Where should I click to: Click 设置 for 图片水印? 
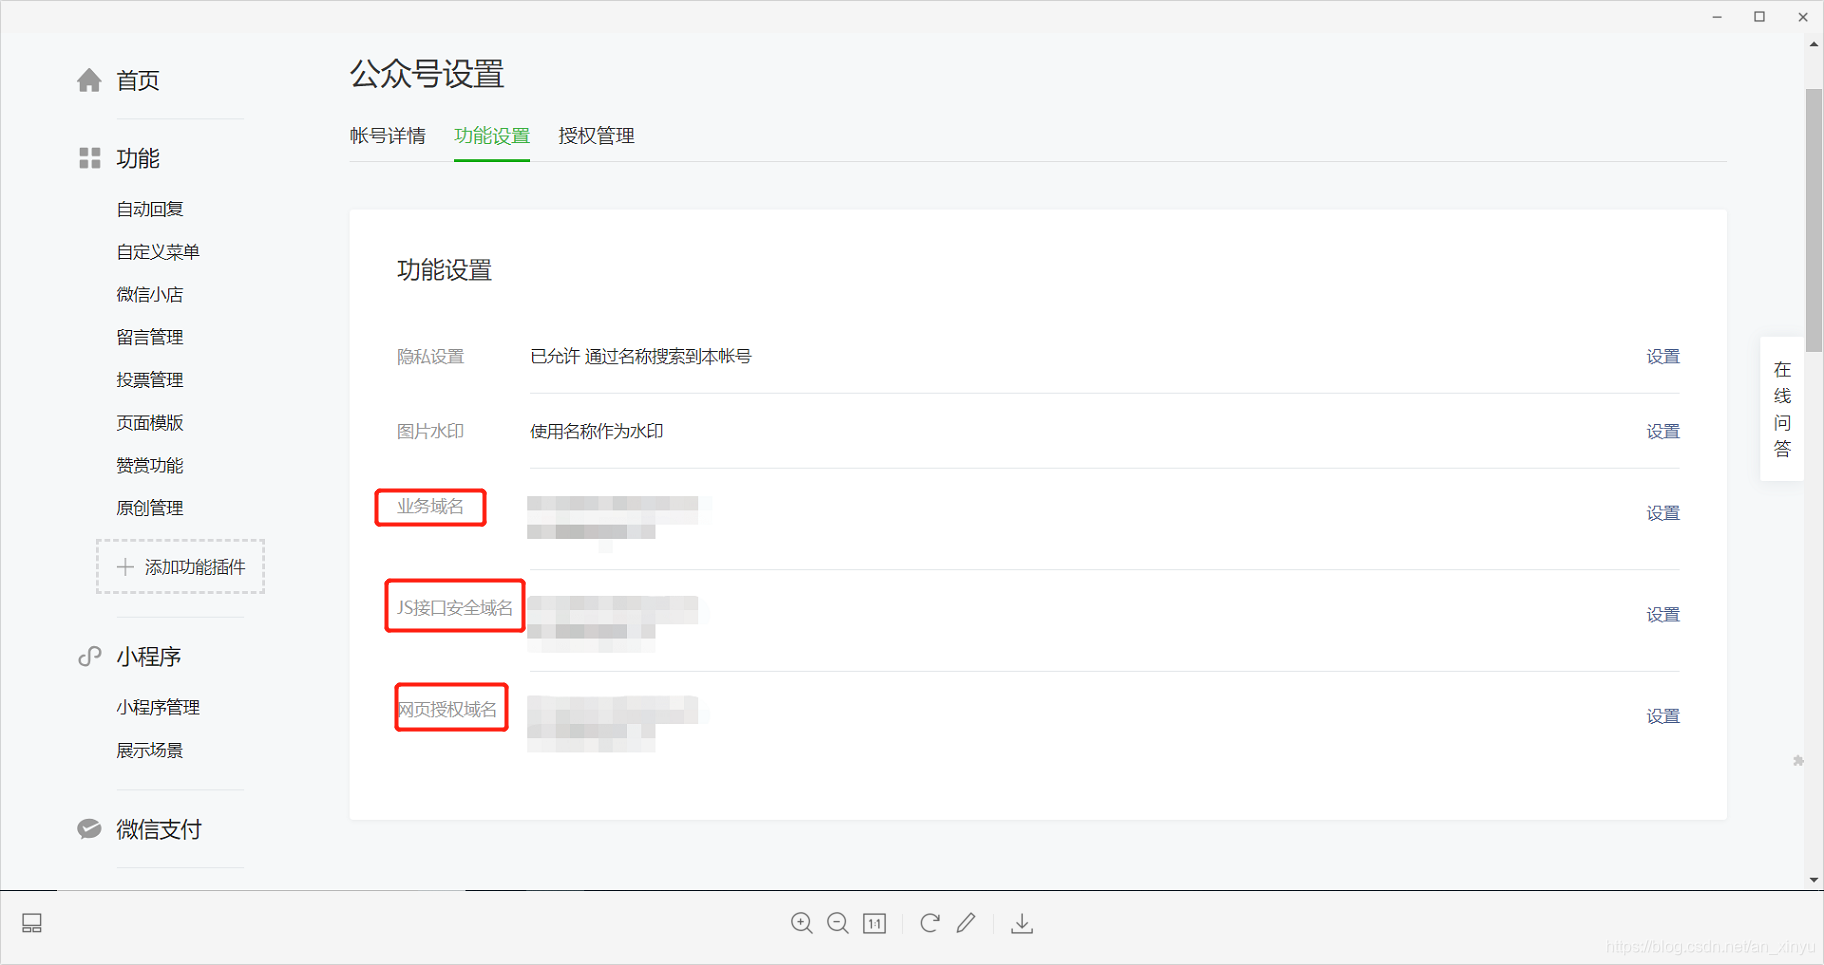(x=1663, y=431)
